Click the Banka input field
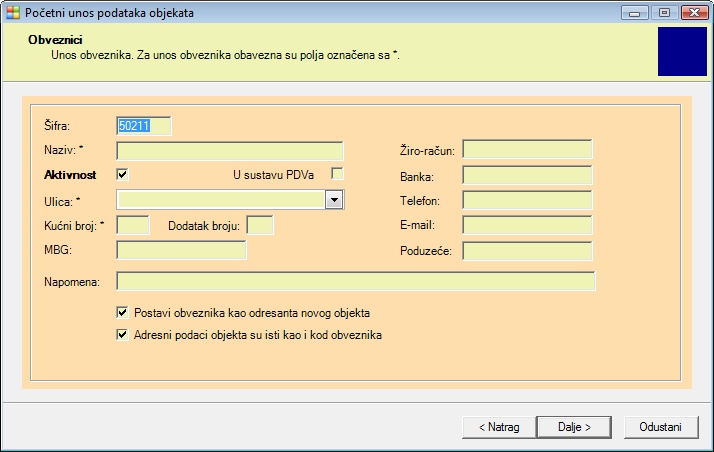 pyautogui.click(x=527, y=175)
